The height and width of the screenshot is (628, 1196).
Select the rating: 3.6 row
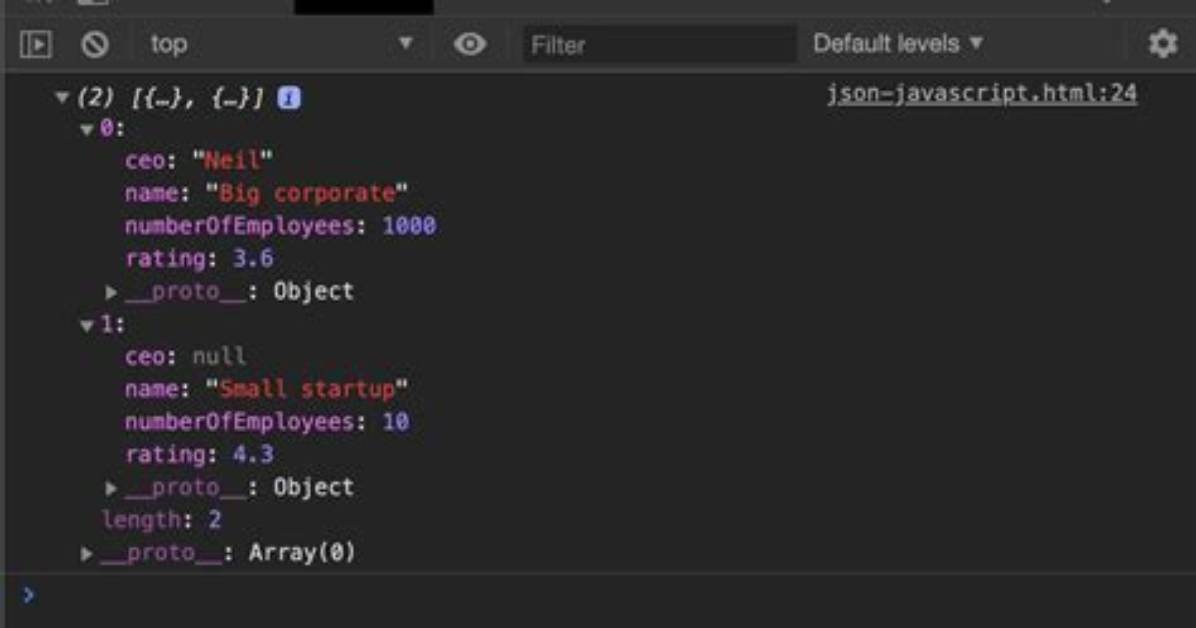199,259
